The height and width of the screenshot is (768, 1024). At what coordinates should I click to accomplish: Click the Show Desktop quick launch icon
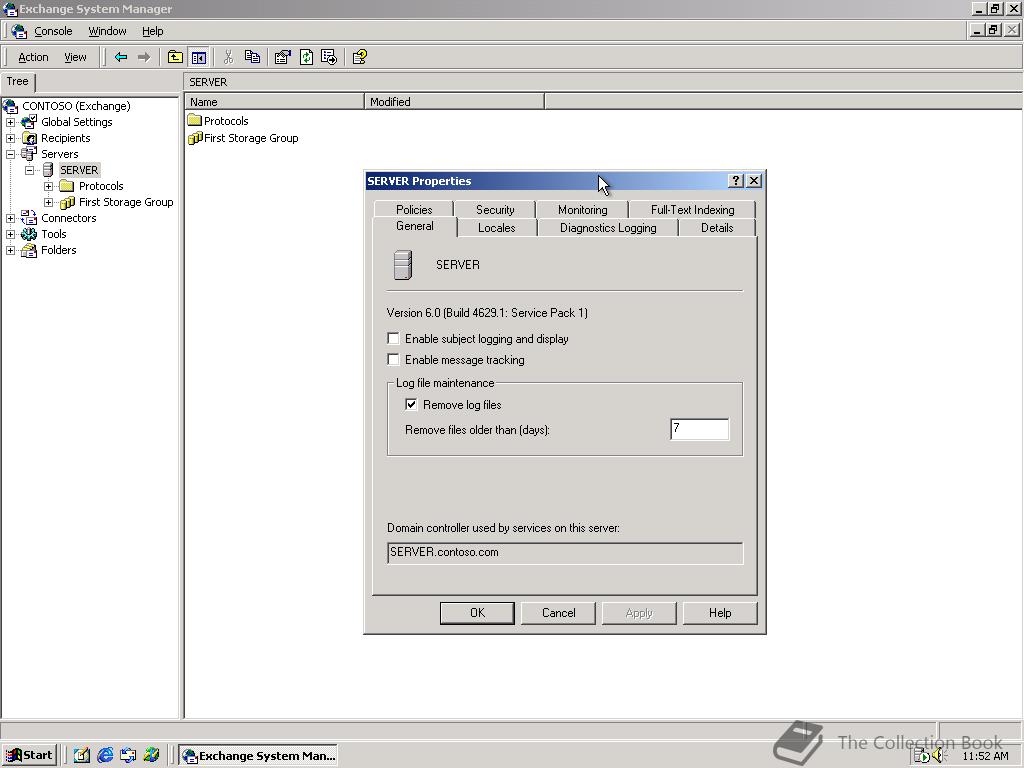(82, 756)
